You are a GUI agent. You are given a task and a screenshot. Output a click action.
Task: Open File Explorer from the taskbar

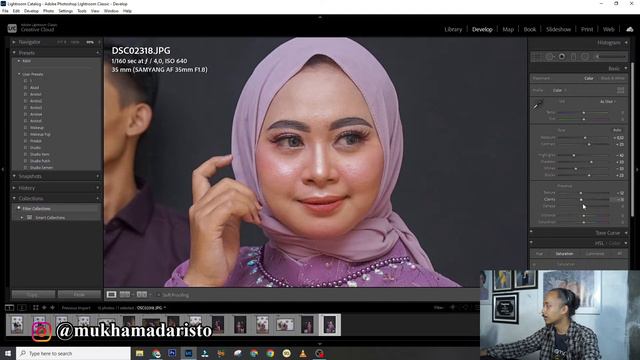140,353
